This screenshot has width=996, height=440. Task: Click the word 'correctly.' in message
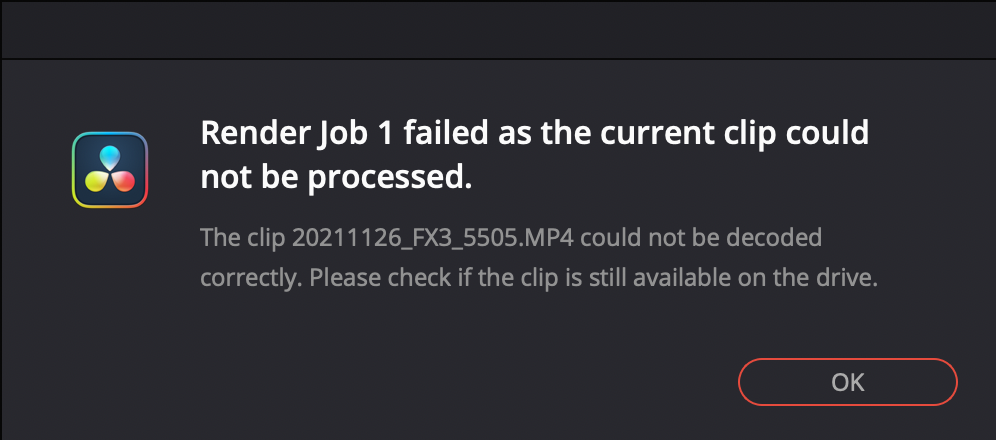[x=250, y=278]
